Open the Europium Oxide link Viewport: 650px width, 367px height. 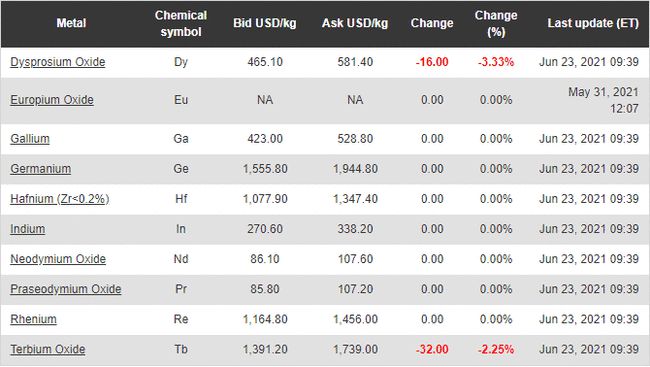(x=52, y=100)
